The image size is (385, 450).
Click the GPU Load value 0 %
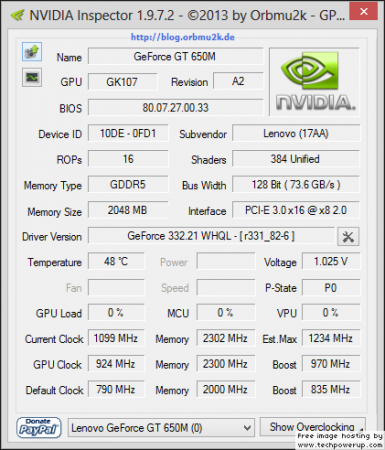point(116,312)
